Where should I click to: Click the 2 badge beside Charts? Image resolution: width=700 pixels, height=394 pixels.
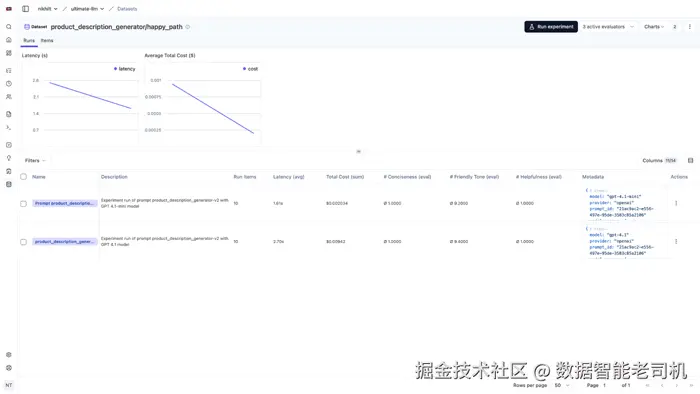[x=675, y=27]
